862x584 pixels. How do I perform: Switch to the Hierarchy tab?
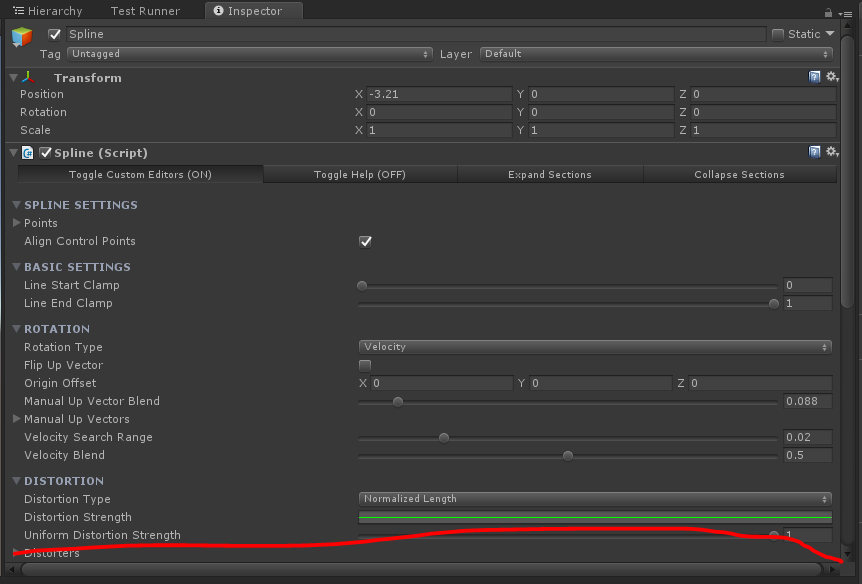50,11
